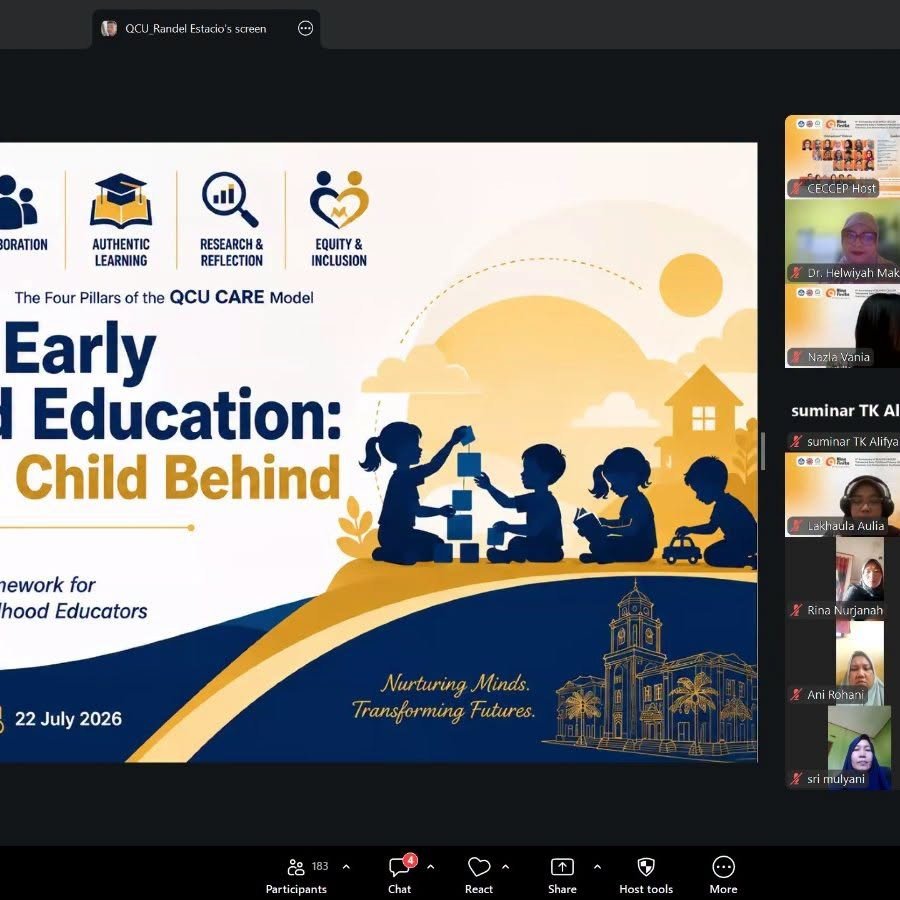This screenshot has width=900, height=900.
Task: Click the Authentic Learning graduation cap icon
Action: pos(121,201)
